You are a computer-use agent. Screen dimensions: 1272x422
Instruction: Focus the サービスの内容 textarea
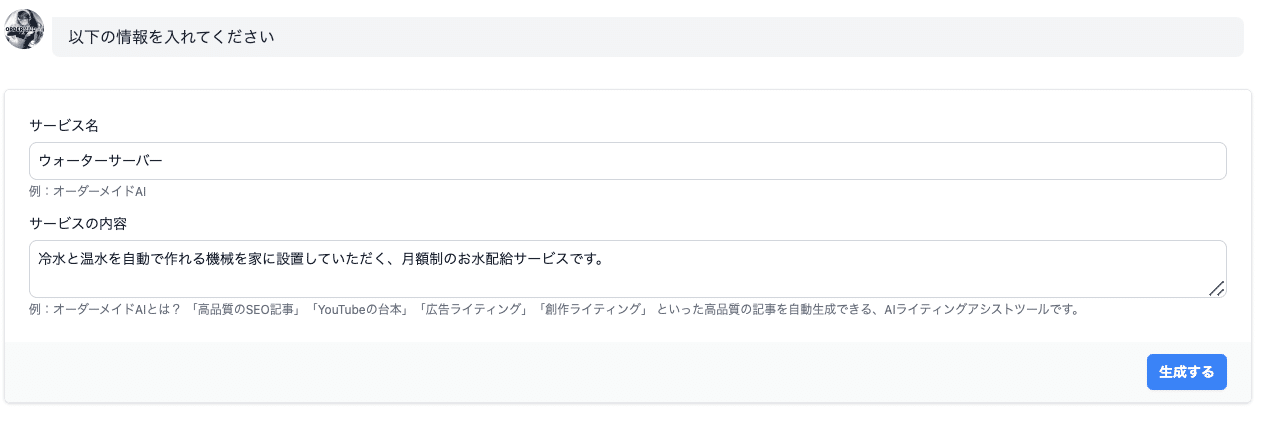click(x=628, y=269)
